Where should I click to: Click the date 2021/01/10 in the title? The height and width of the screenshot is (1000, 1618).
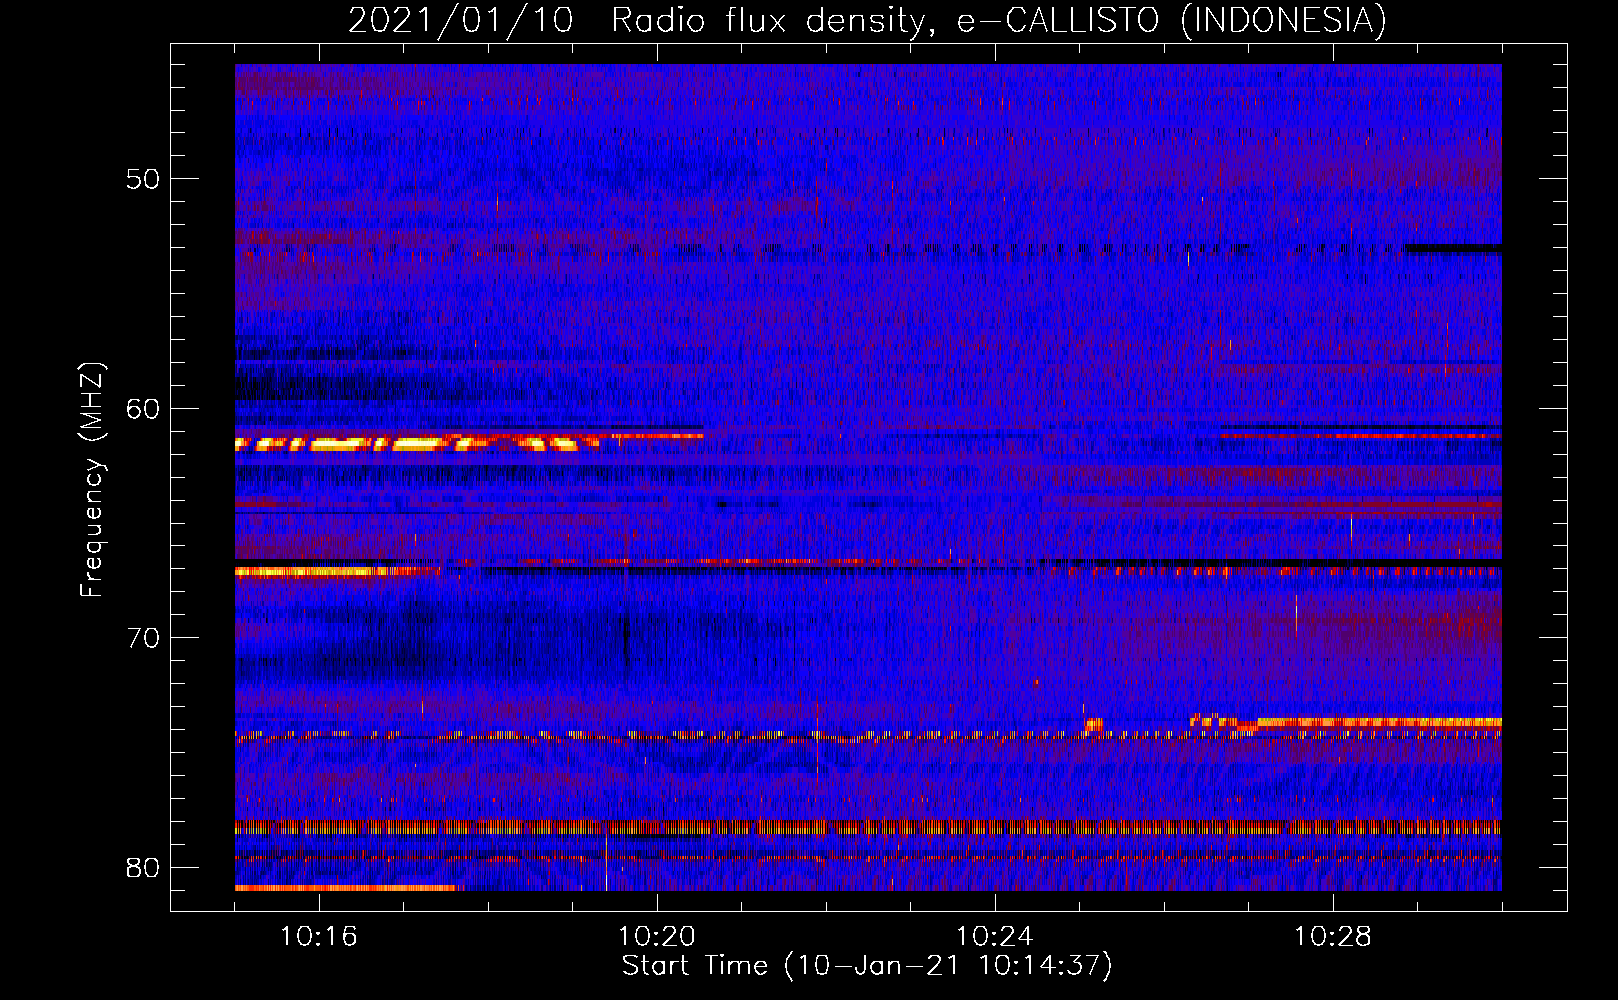[x=461, y=20]
